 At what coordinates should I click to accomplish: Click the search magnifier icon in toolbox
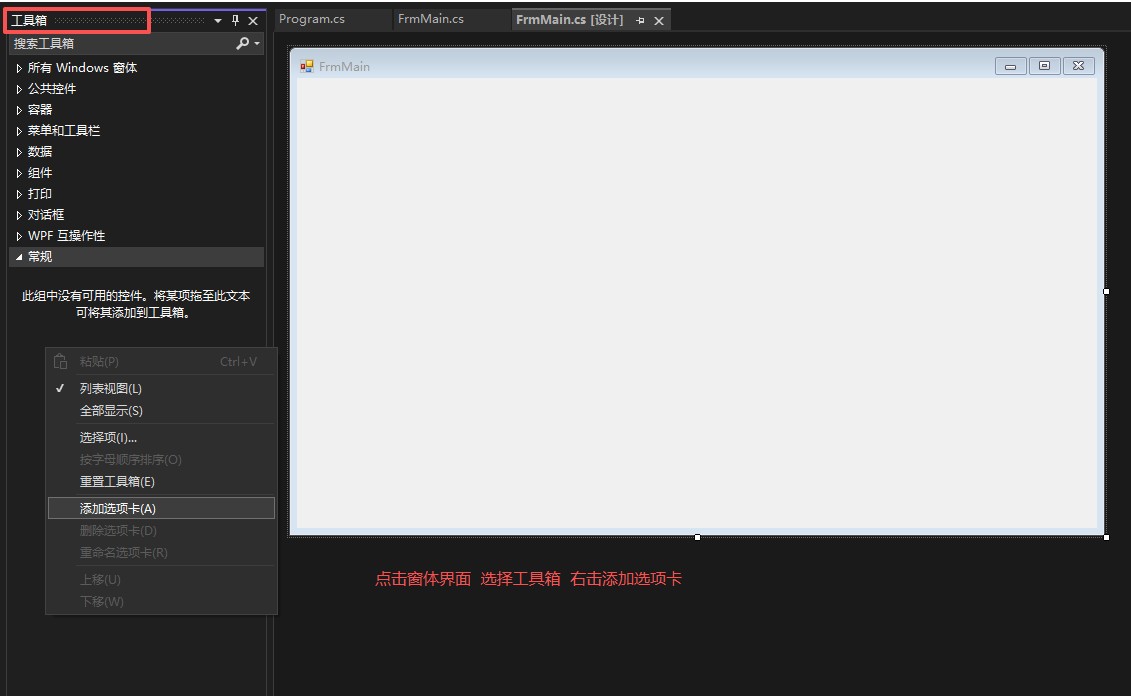click(x=242, y=43)
